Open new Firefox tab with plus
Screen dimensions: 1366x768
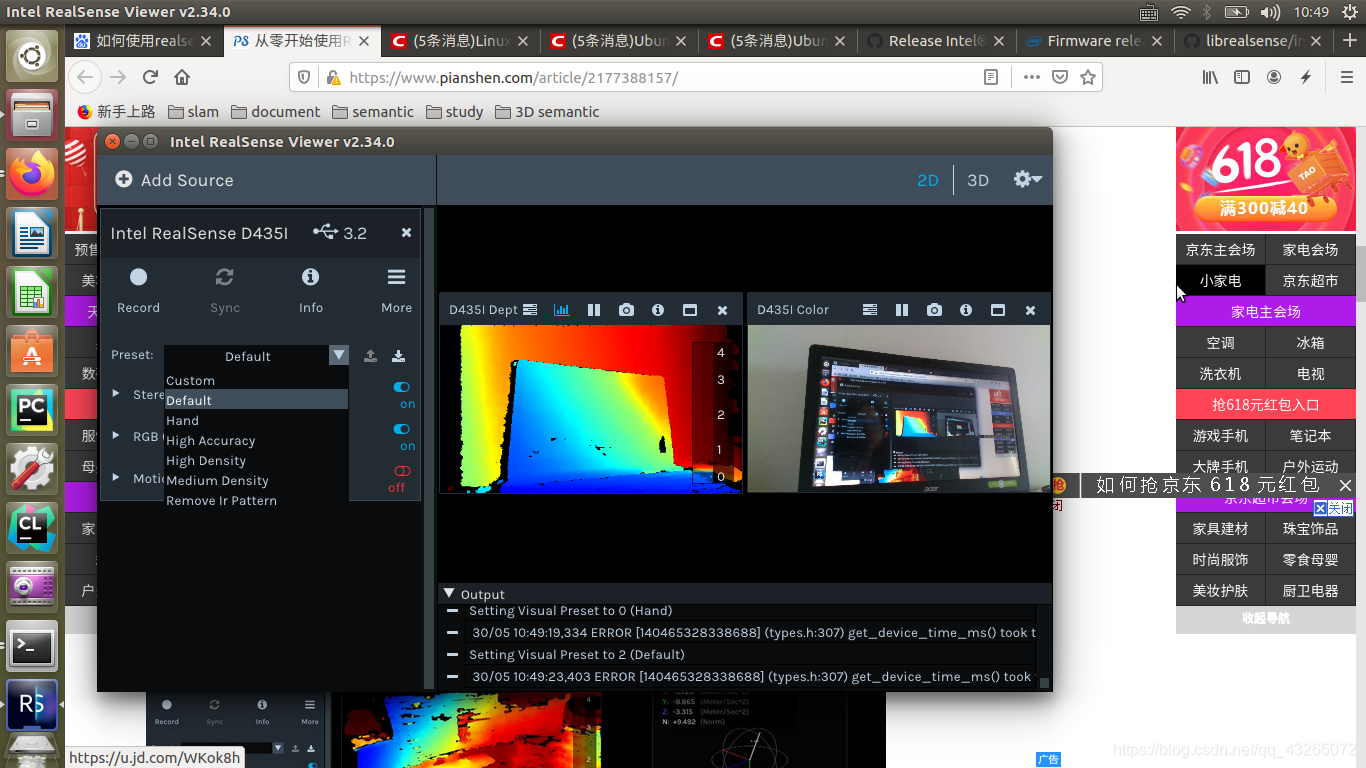click(x=1349, y=41)
